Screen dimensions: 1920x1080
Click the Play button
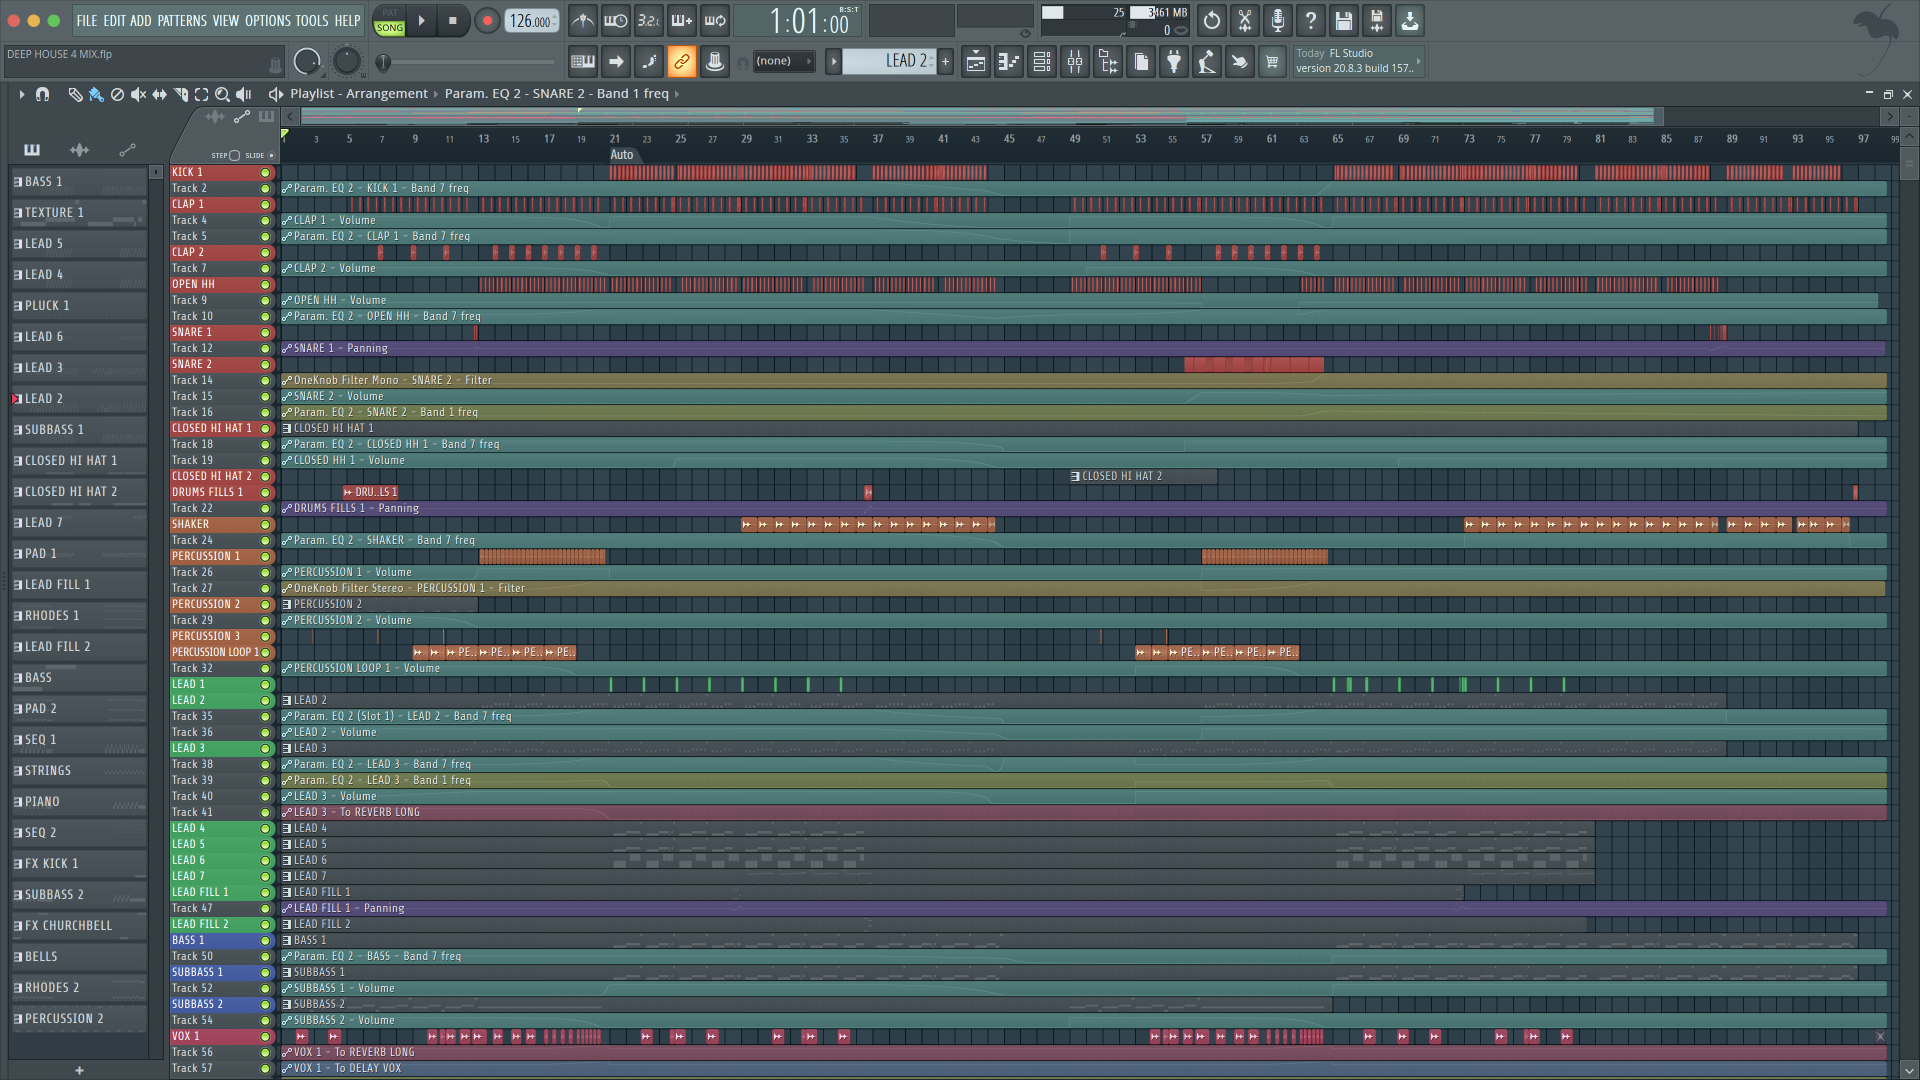421,20
